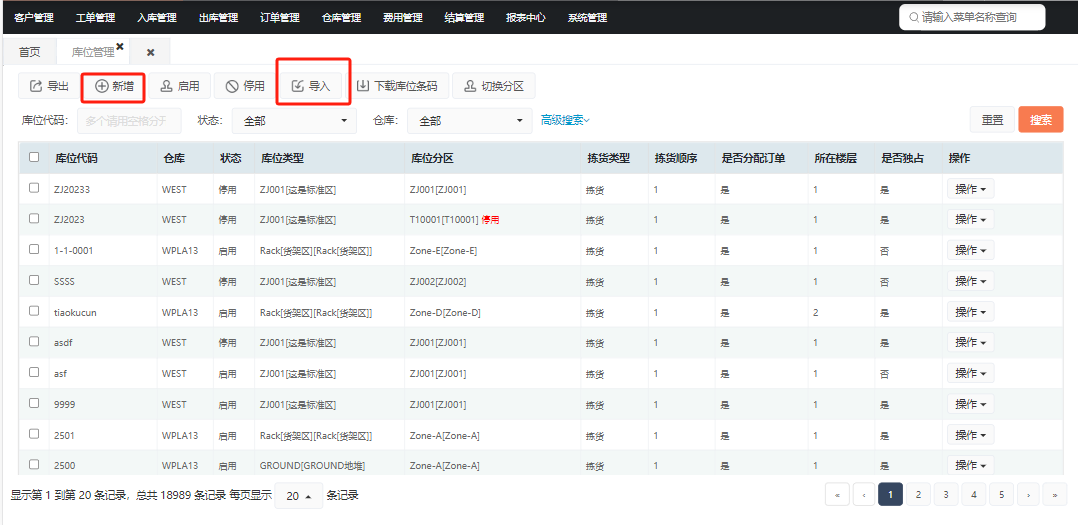Check the row ZJ2023 checkbox
The width and height of the screenshot is (1078, 525).
[34, 218]
